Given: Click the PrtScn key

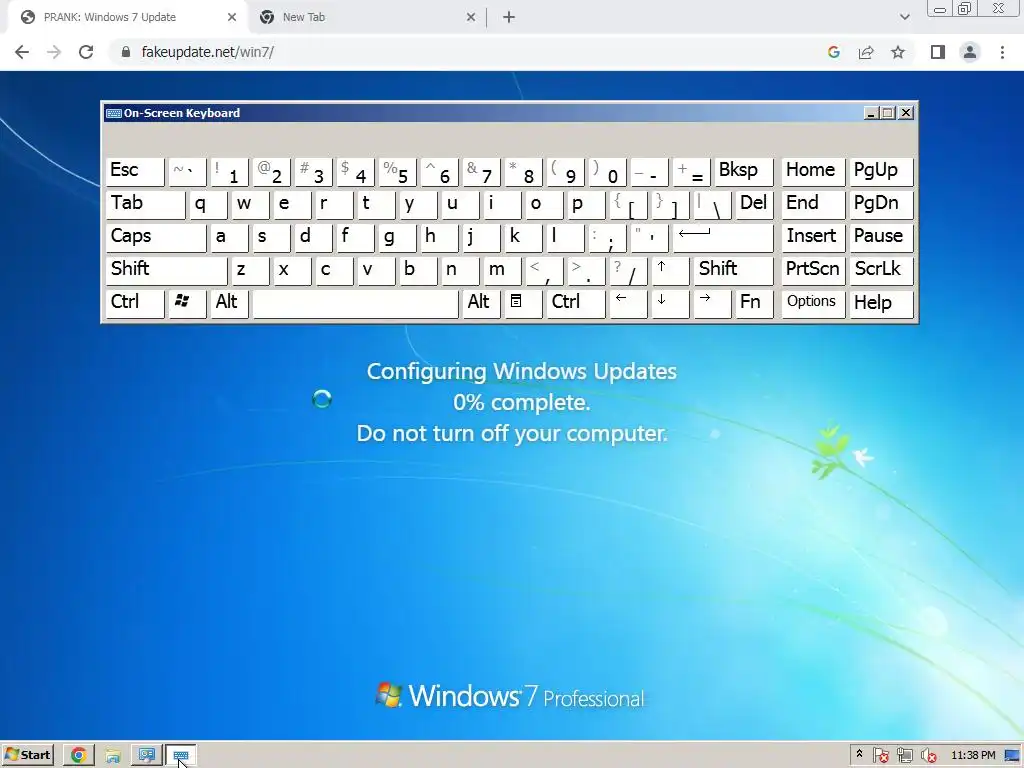Looking at the screenshot, I should pyautogui.click(x=813, y=270).
